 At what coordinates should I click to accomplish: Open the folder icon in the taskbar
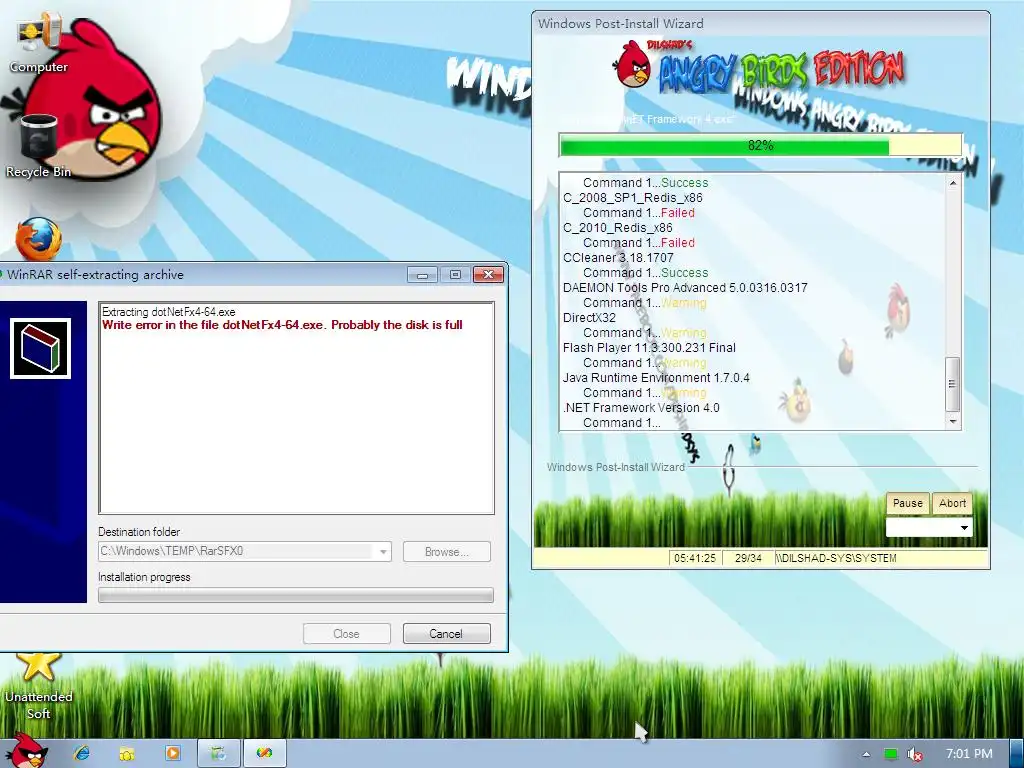coord(127,753)
